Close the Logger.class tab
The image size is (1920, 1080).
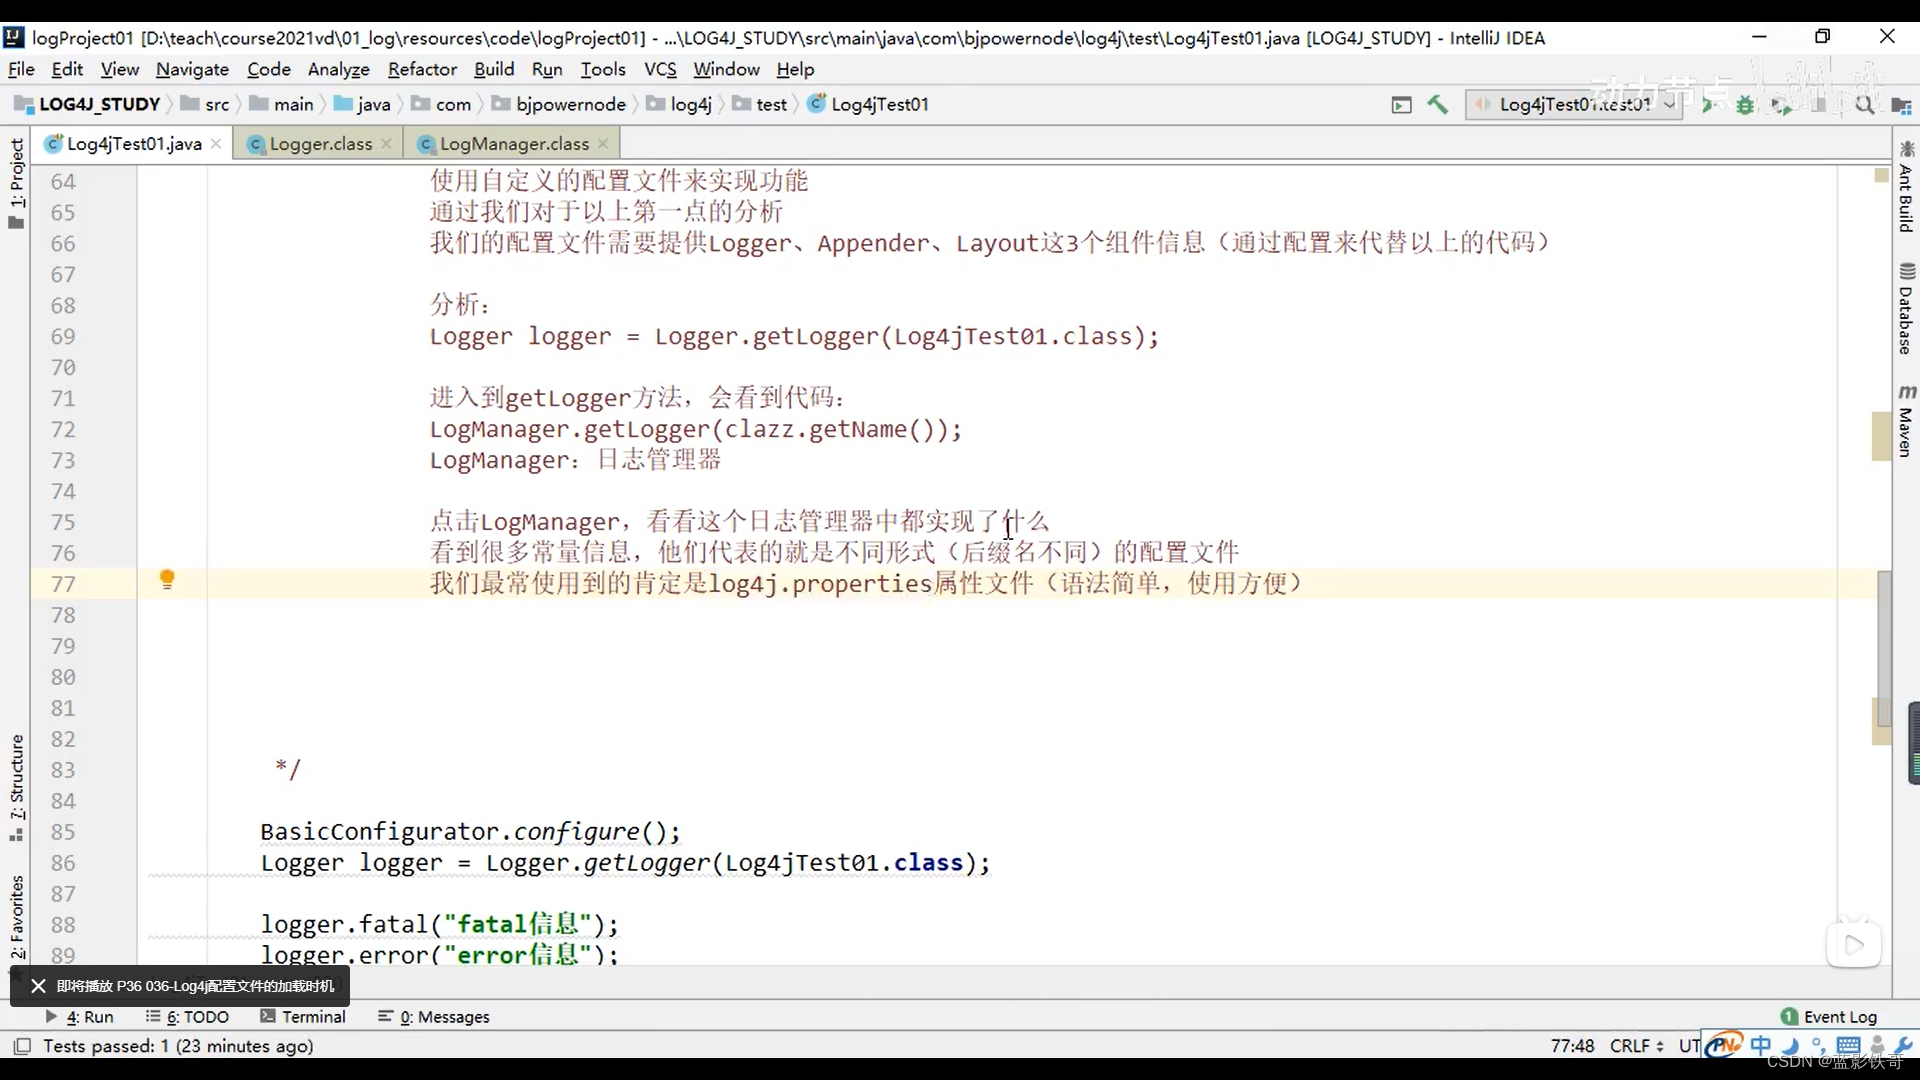[x=386, y=144]
